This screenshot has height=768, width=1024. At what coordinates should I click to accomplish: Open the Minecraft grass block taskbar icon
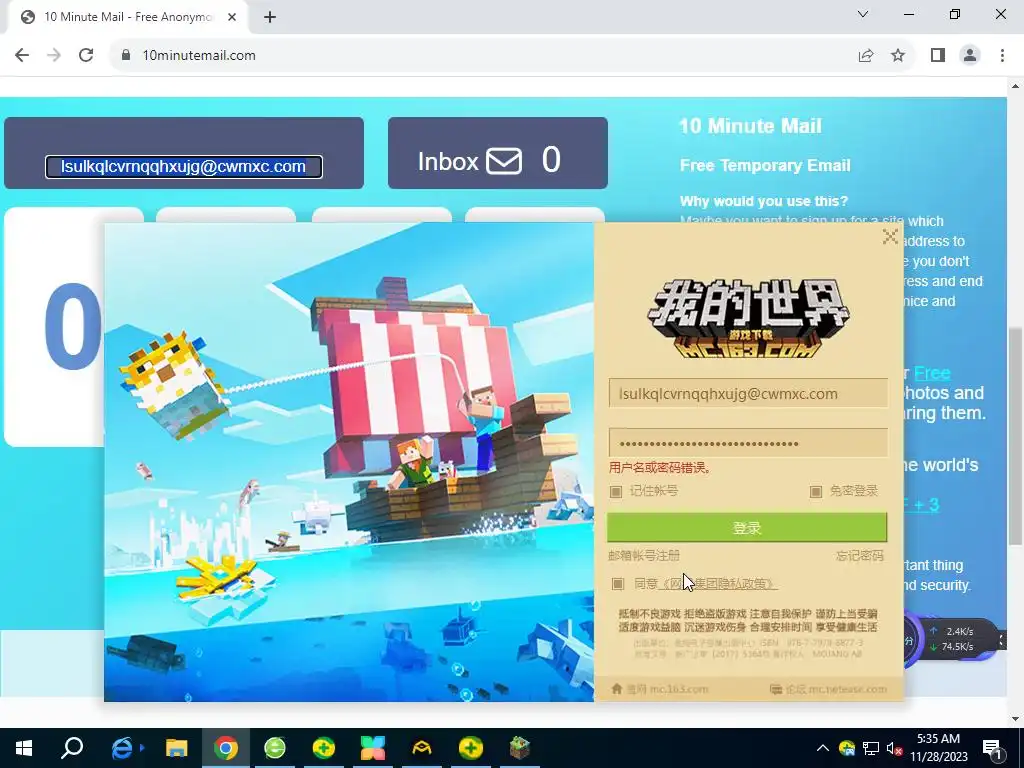pyautogui.click(x=520, y=748)
